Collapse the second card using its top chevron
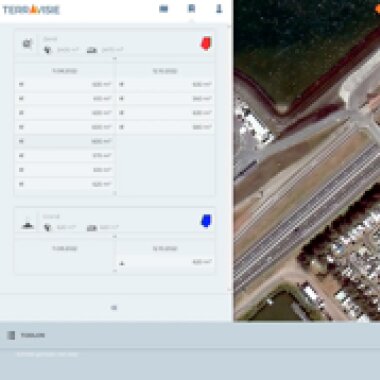Screen dimensions: 380x380 (115, 236)
